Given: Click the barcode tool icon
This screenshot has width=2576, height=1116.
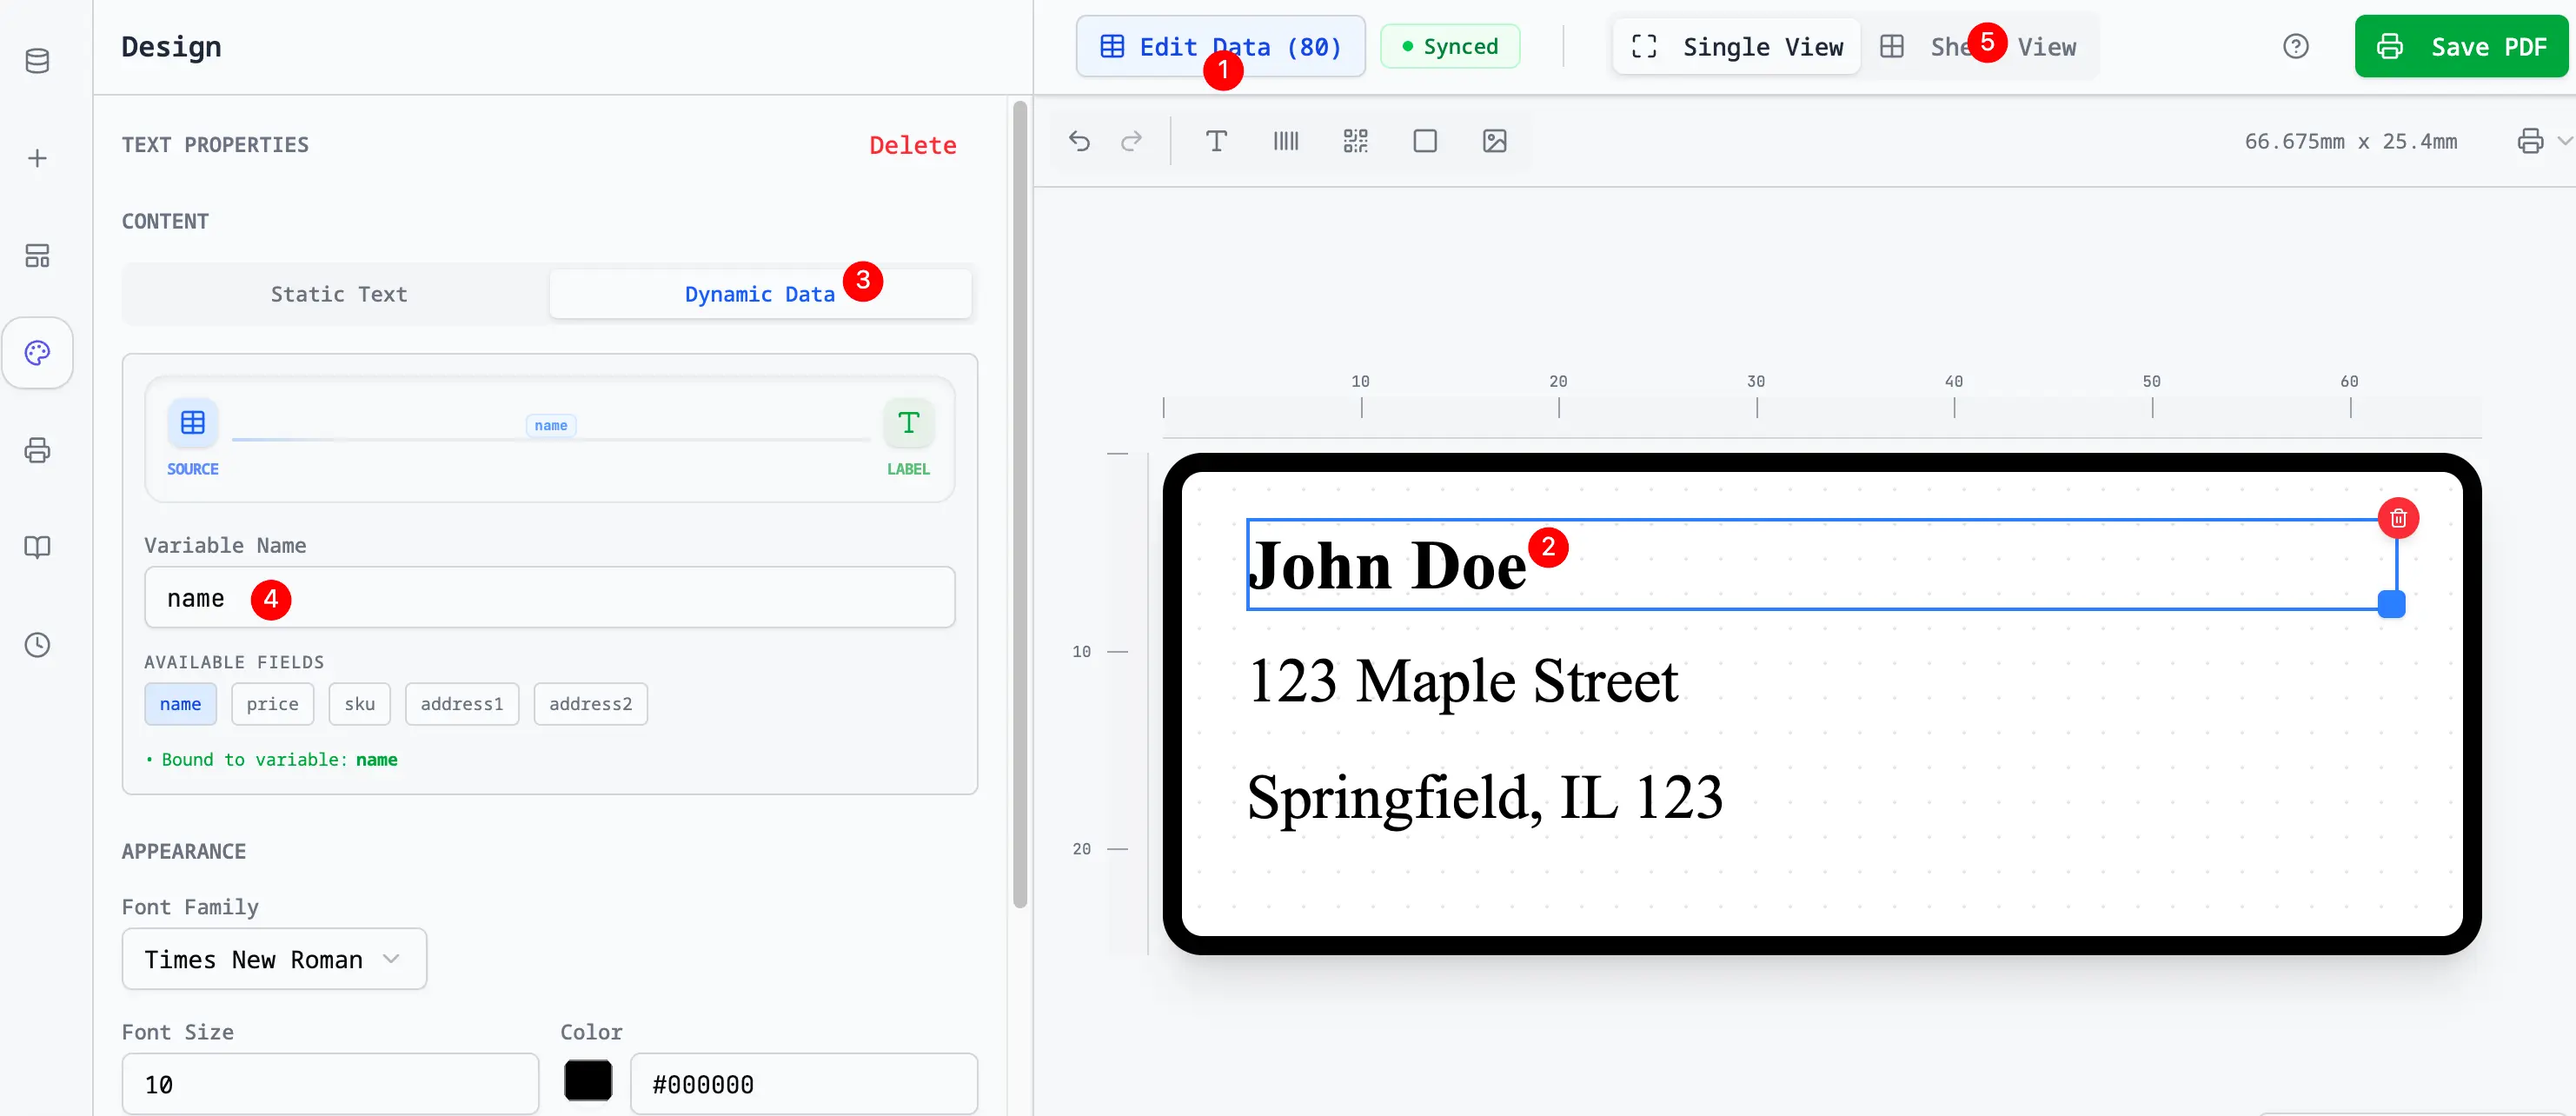Looking at the screenshot, I should coord(1285,141).
